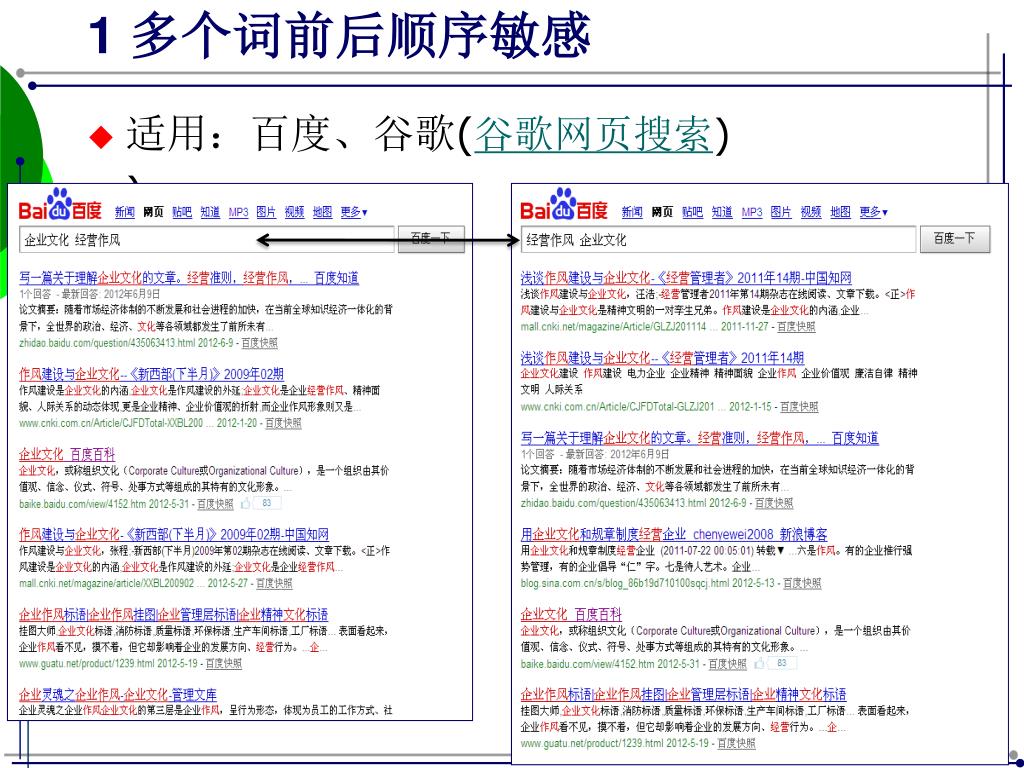1024x768 pixels.
Task: Open 视频 tab in the left Baidu page
Action: coord(295,212)
